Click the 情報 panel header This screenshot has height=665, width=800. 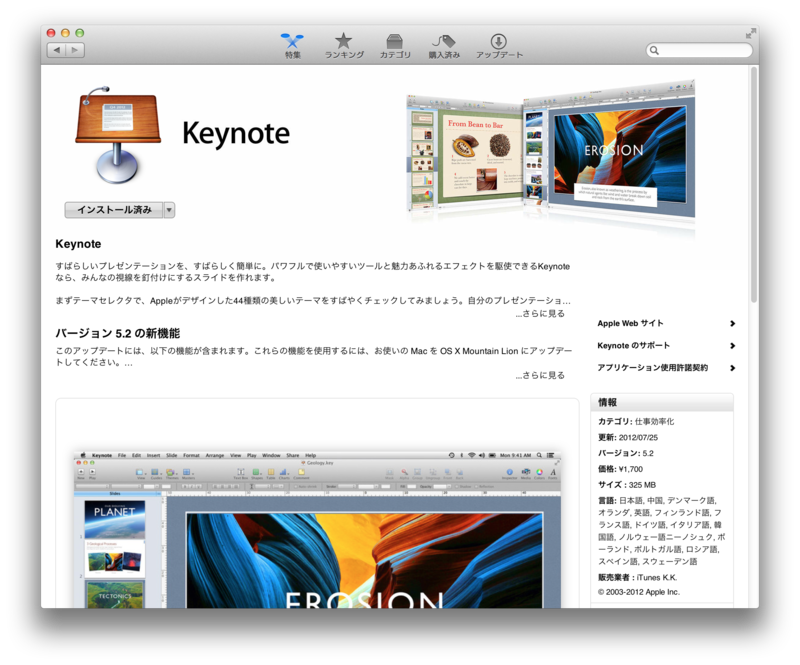tap(662, 402)
